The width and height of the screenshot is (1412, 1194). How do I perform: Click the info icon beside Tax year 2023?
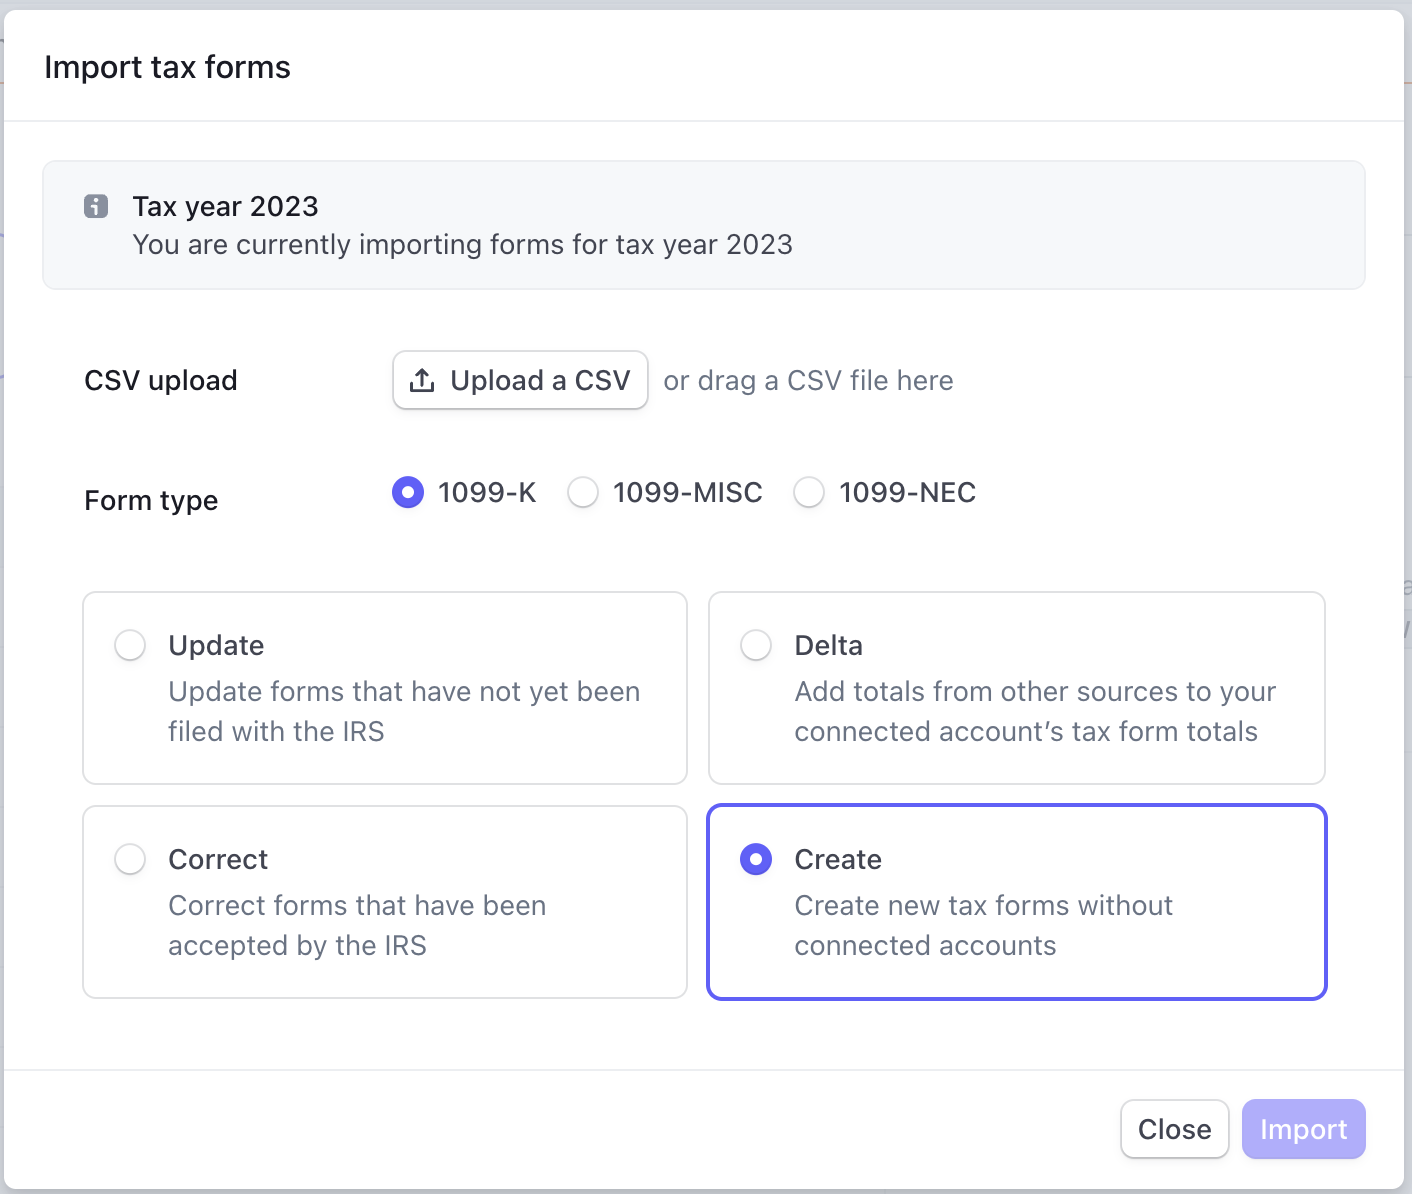96,207
